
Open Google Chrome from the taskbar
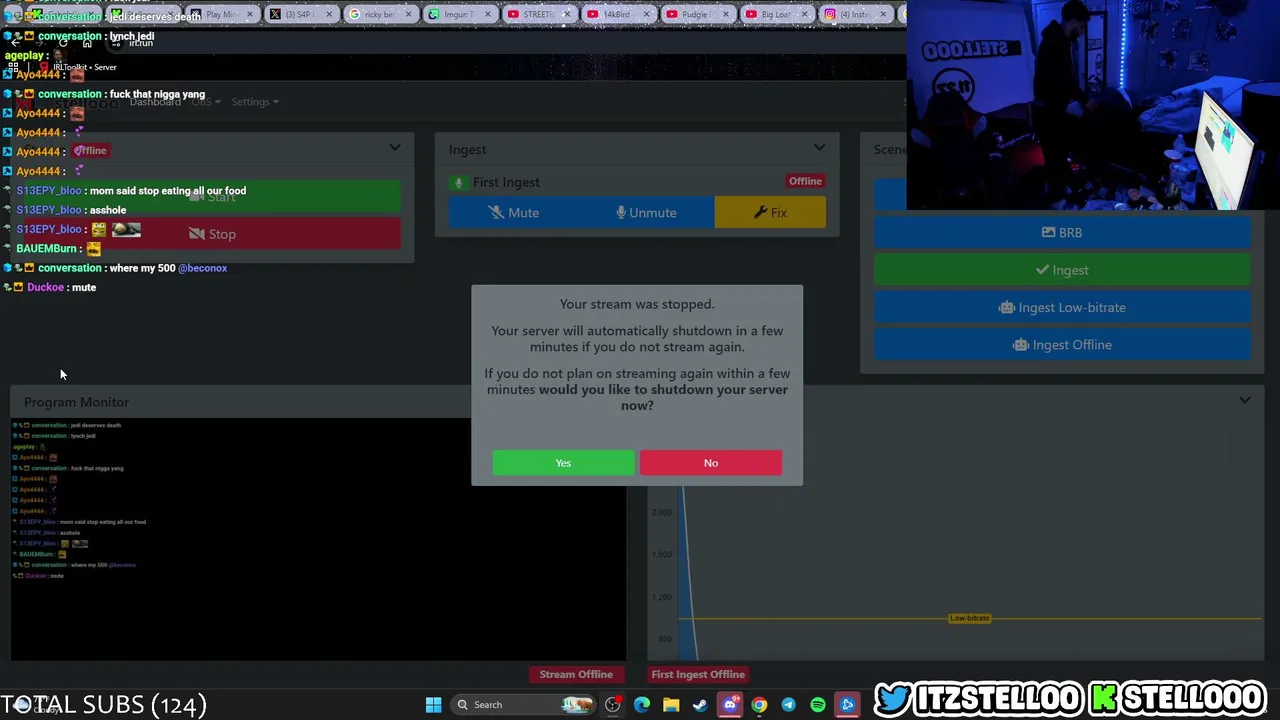pos(759,705)
